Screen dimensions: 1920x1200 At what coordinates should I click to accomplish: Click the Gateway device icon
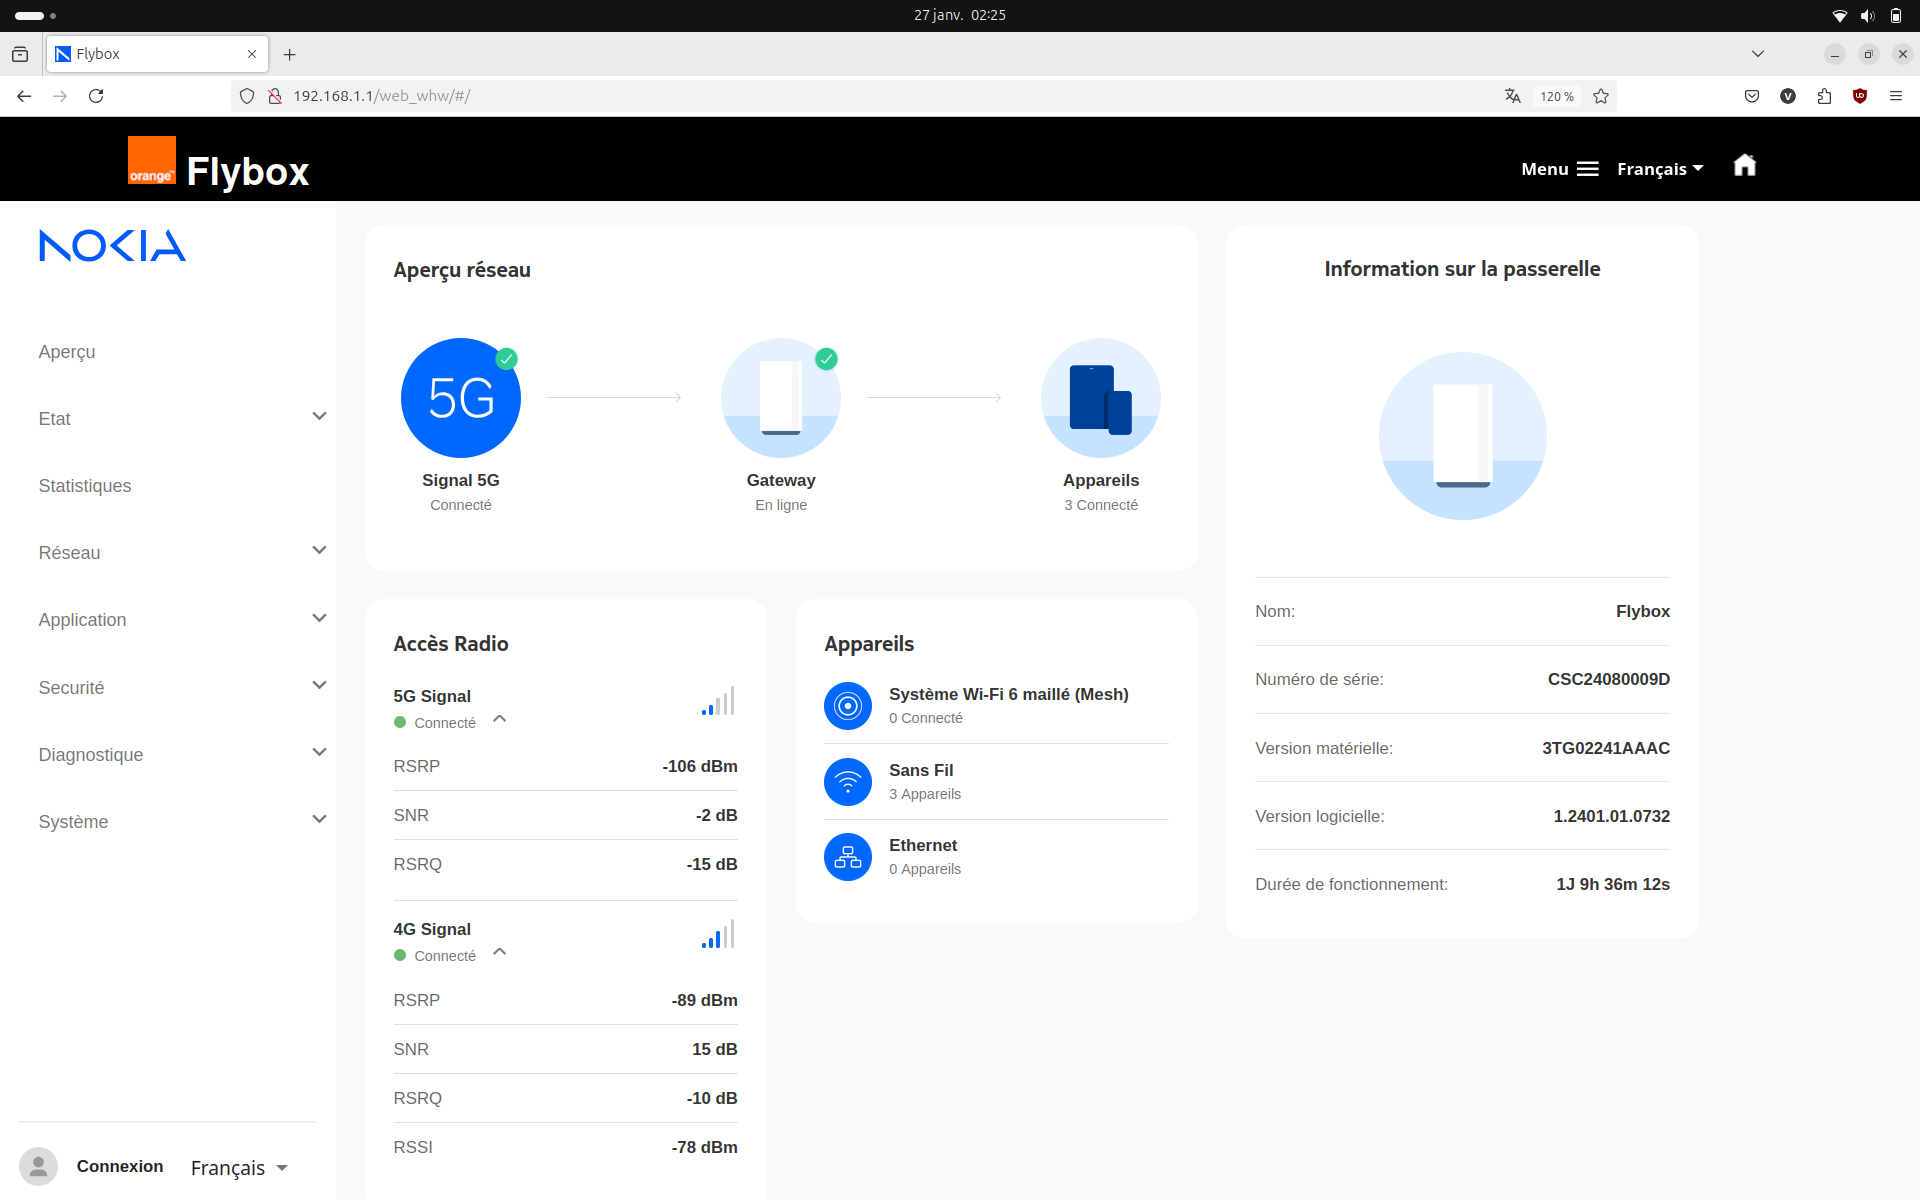click(781, 398)
